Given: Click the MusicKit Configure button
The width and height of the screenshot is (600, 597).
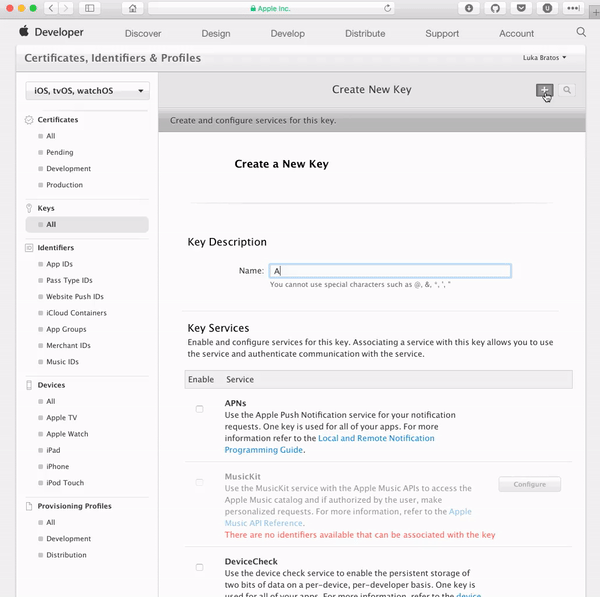Looking at the screenshot, I should coord(530,484).
